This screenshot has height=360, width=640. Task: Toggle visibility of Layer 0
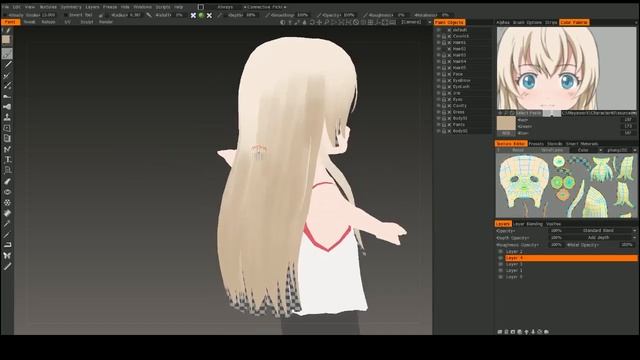pyautogui.click(x=500, y=277)
